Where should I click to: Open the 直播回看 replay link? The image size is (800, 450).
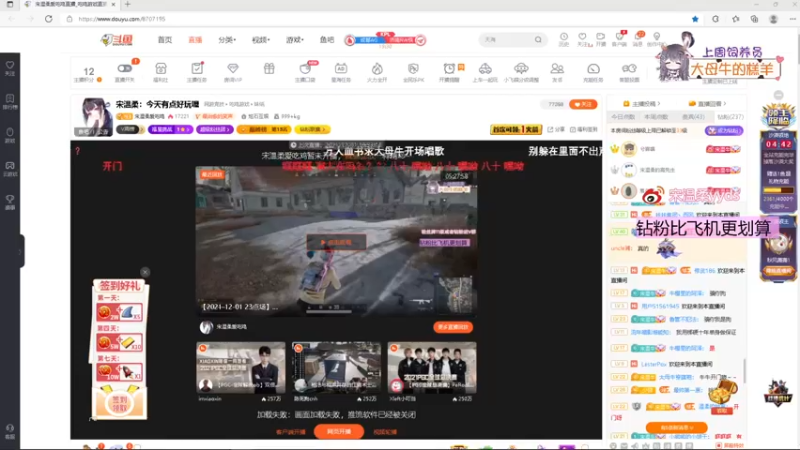(x=708, y=104)
